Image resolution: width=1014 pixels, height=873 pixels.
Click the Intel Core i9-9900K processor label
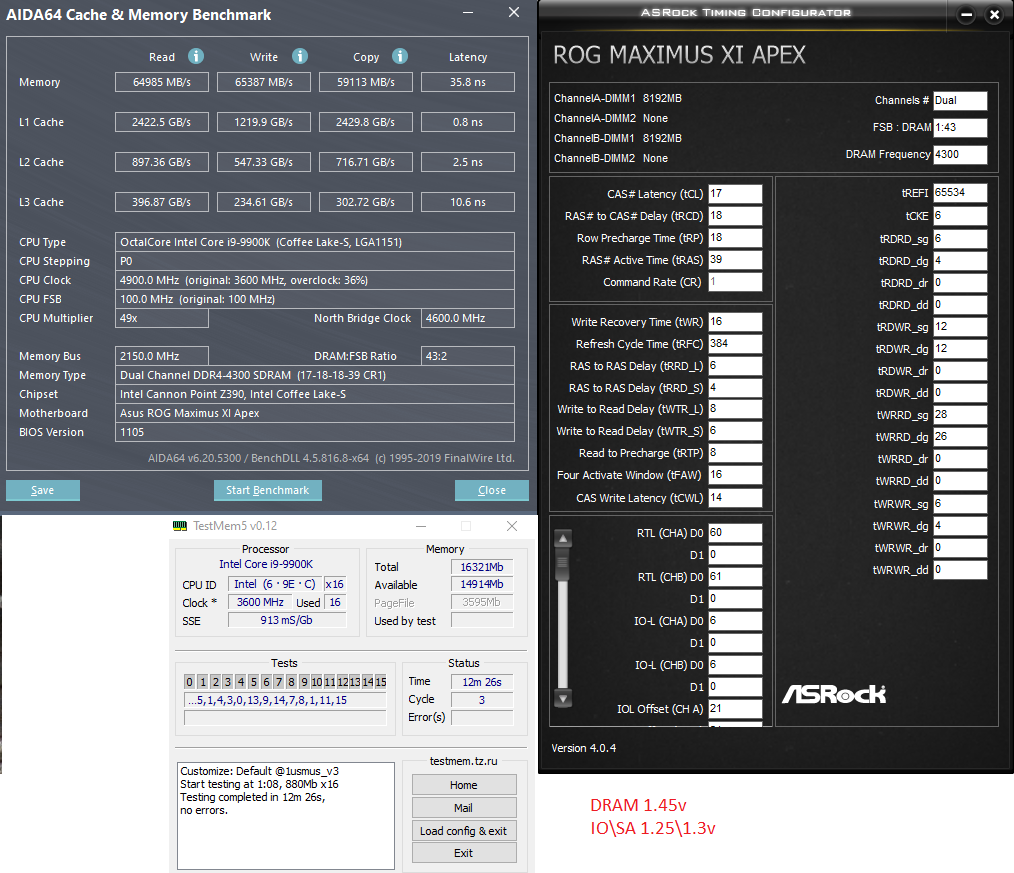coord(266,564)
